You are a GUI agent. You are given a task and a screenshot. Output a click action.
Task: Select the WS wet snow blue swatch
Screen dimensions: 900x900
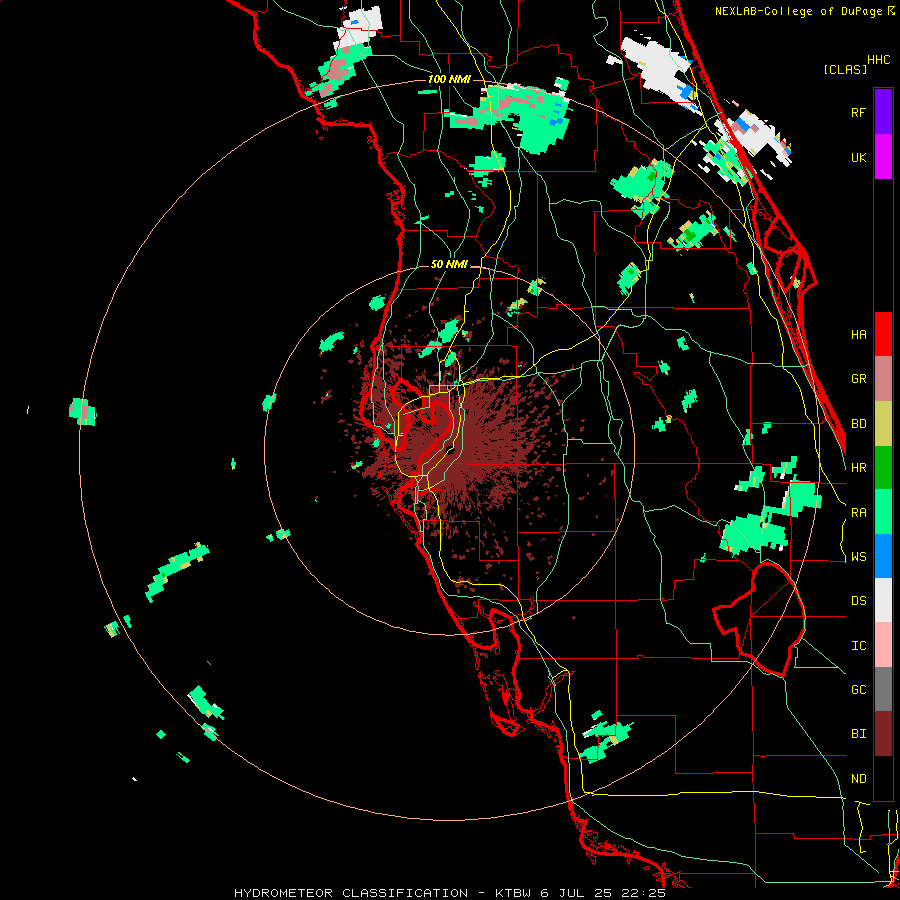[x=883, y=556]
